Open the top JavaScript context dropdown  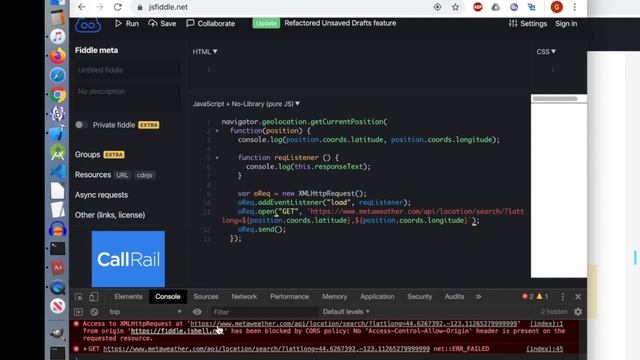(x=145, y=312)
